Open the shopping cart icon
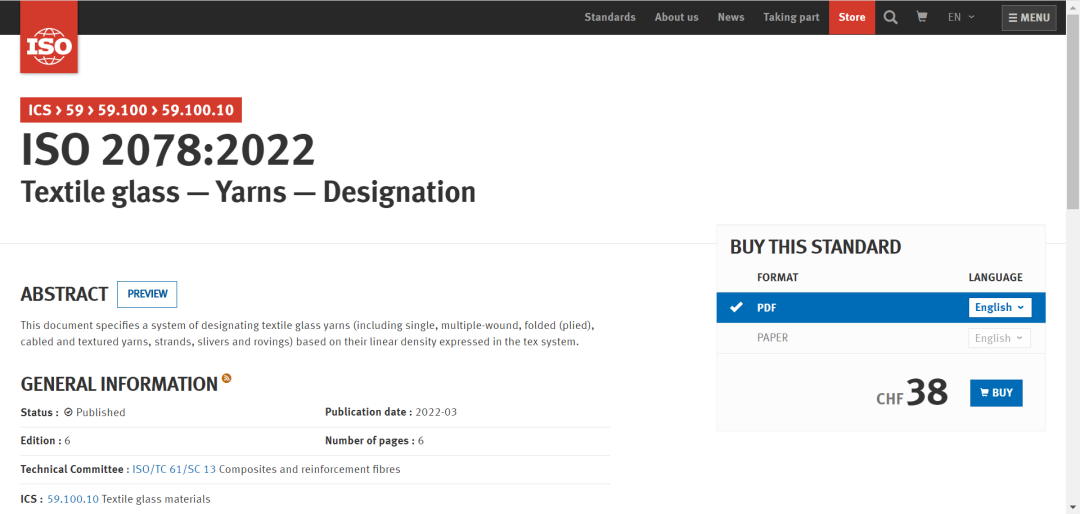Screen dimensions: 1080x514 click(921, 17)
